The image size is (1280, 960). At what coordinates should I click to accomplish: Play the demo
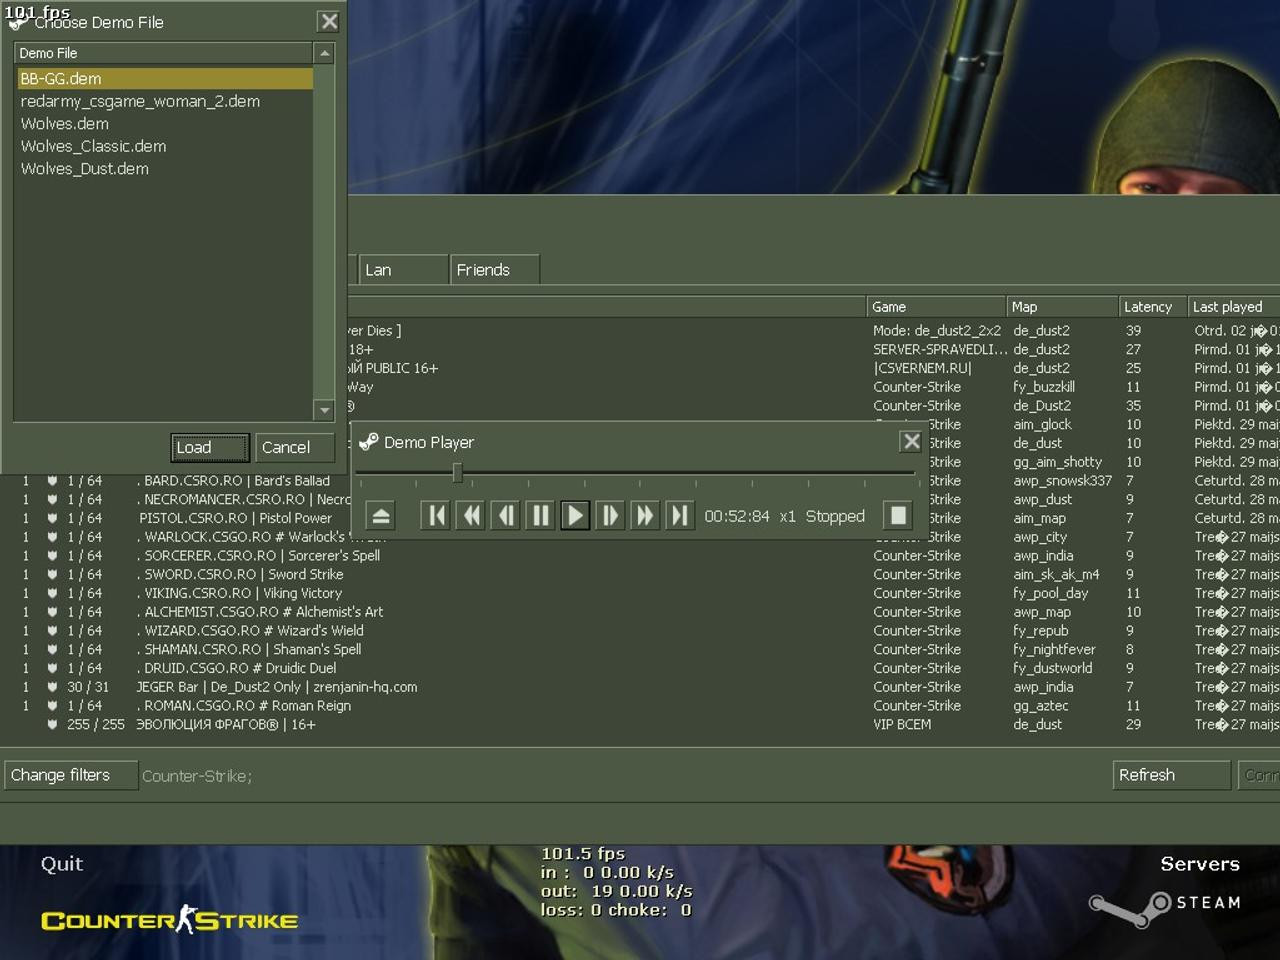(575, 516)
